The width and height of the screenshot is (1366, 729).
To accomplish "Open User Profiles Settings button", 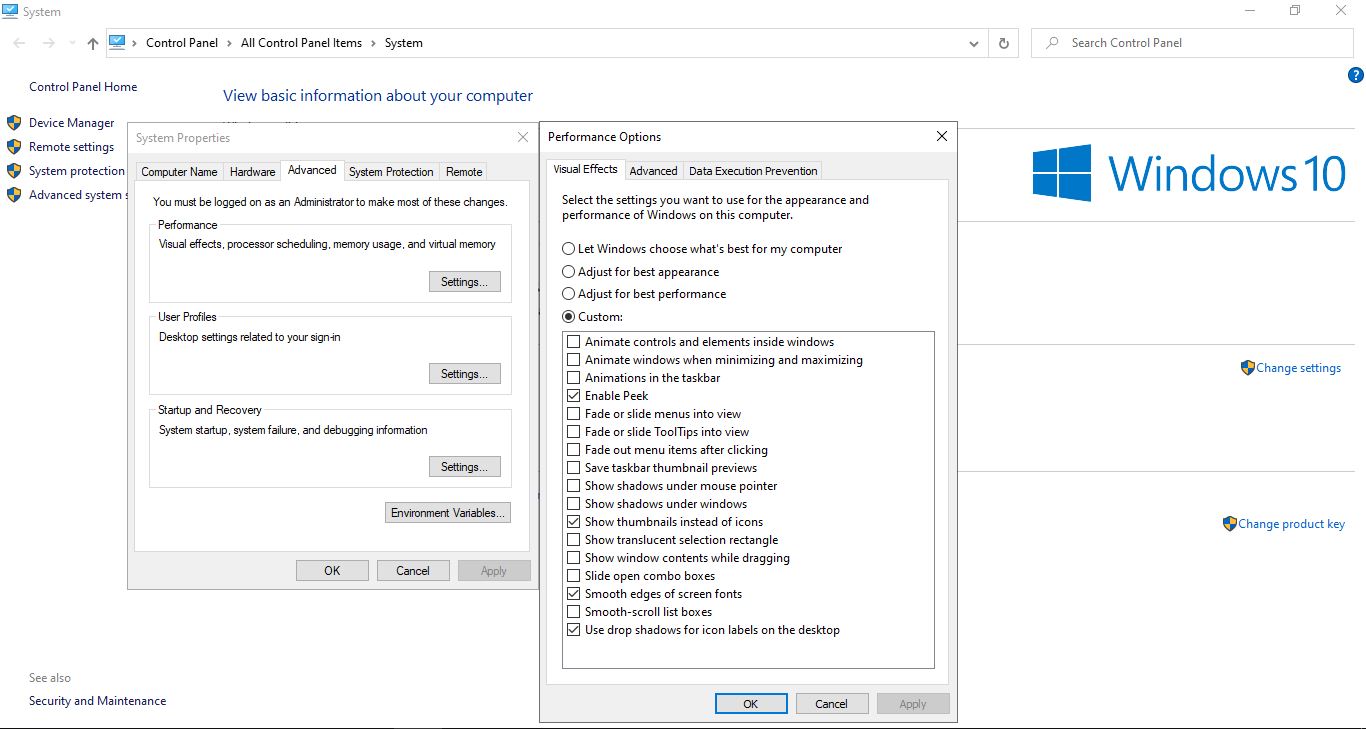I will click(x=464, y=374).
